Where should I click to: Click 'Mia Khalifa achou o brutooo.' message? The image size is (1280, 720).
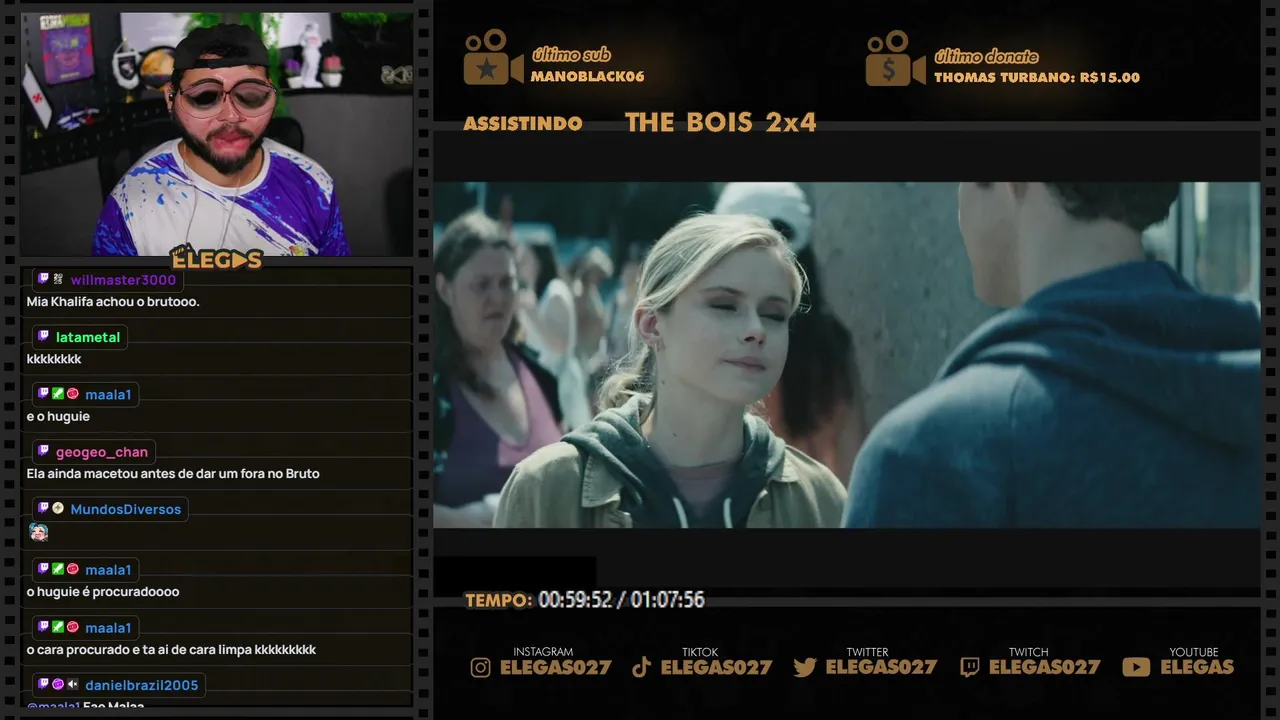click(113, 302)
